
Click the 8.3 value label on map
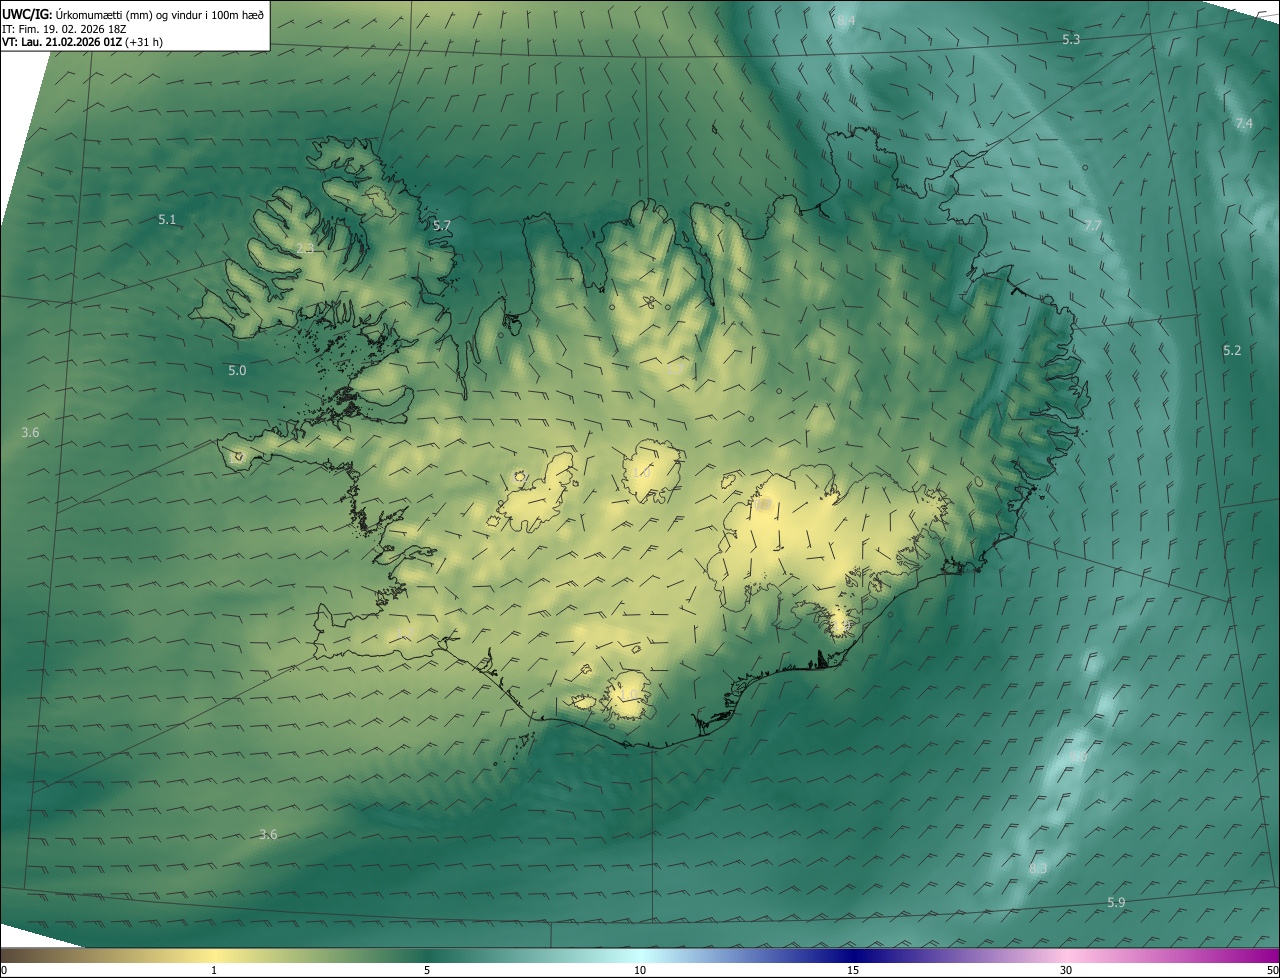1038,868
